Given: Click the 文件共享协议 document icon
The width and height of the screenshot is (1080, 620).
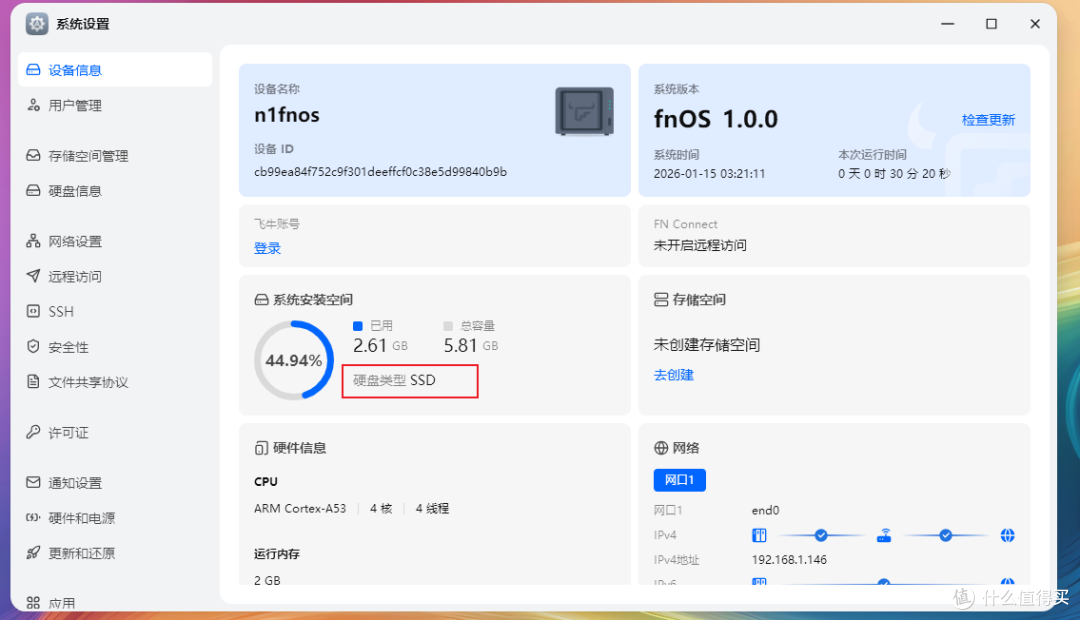Looking at the screenshot, I should (33, 382).
